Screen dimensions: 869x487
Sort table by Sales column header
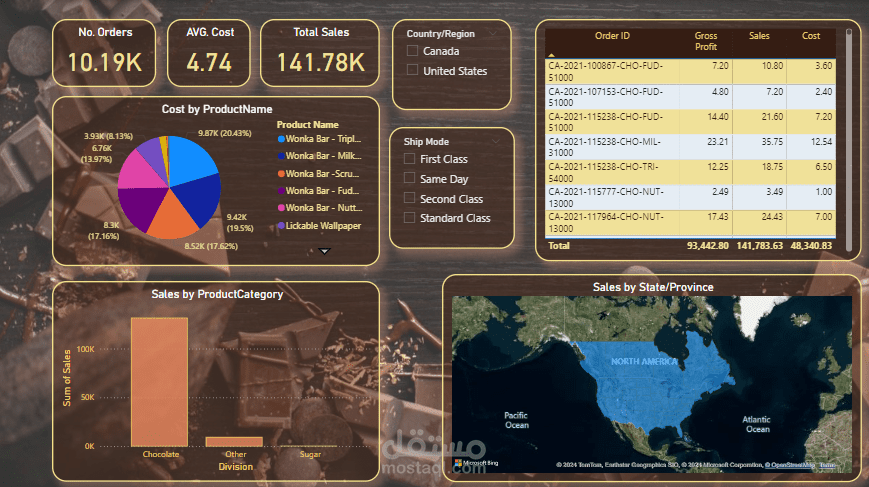pos(759,36)
